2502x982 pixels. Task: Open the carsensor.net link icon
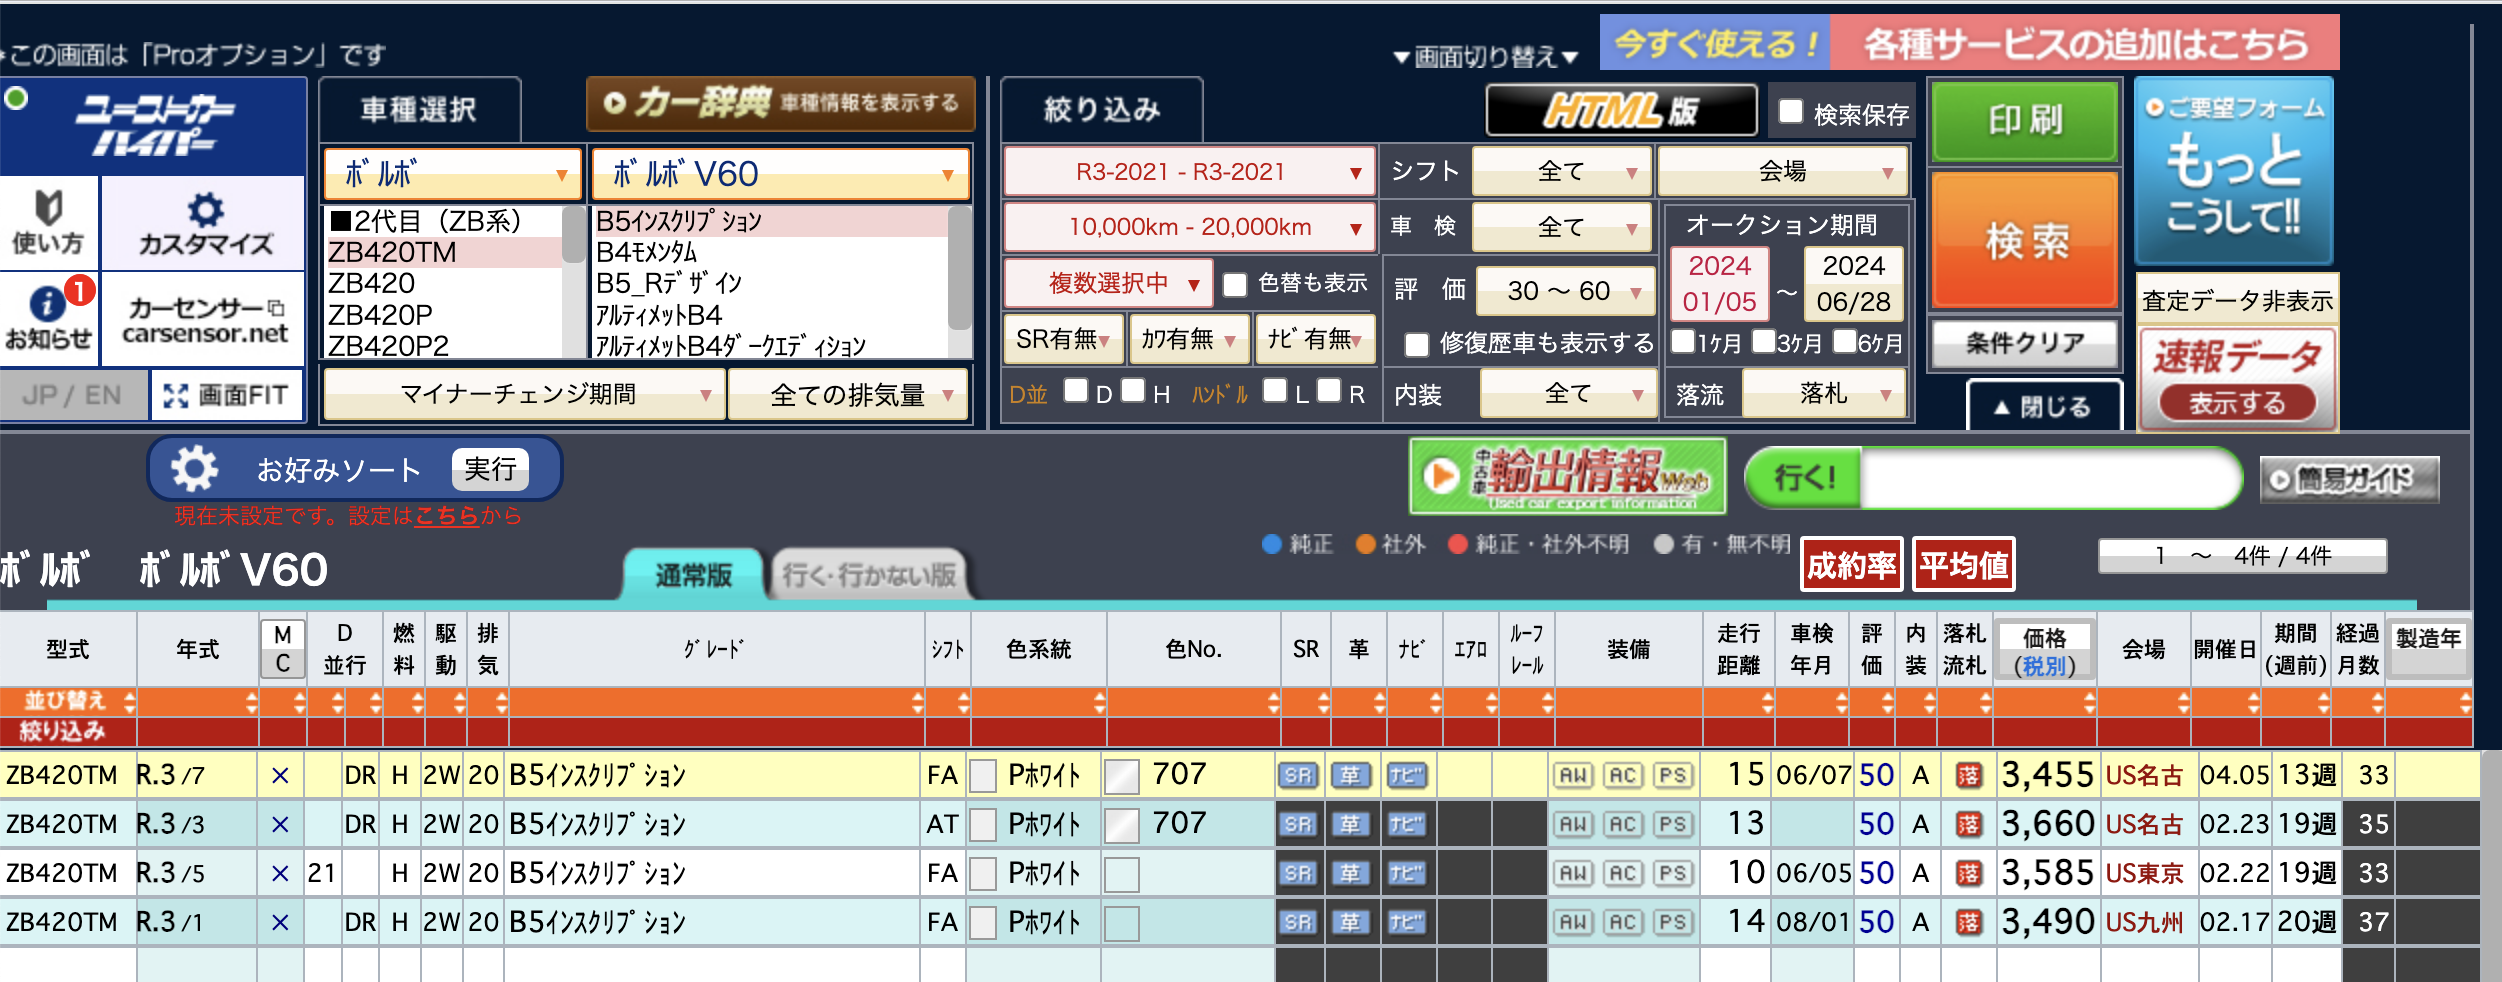(x=204, y=319)
